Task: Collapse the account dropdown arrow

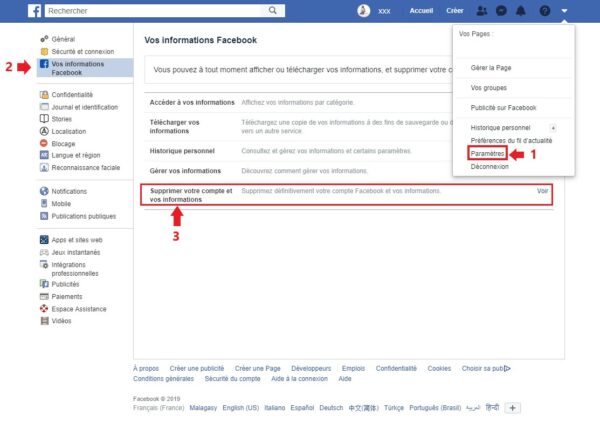Action: [565, 11]
